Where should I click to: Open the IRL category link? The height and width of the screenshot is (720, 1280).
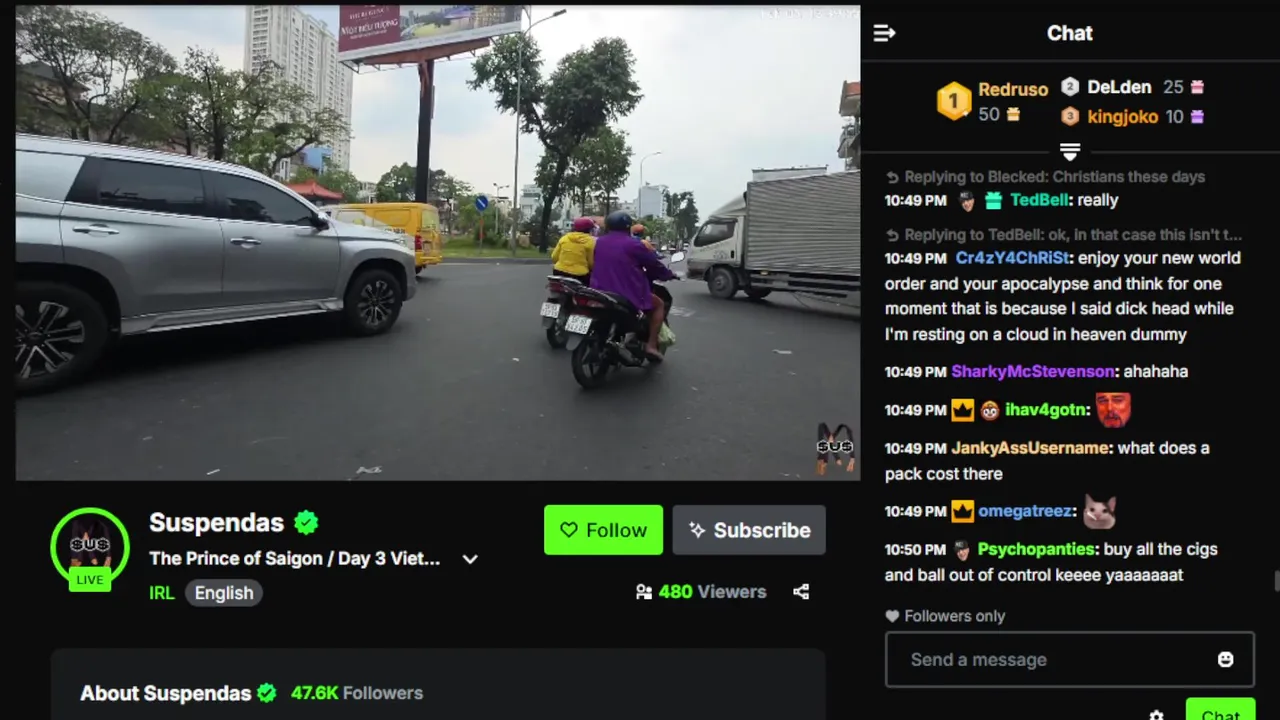pyautogui.click(x=161, y=593)
